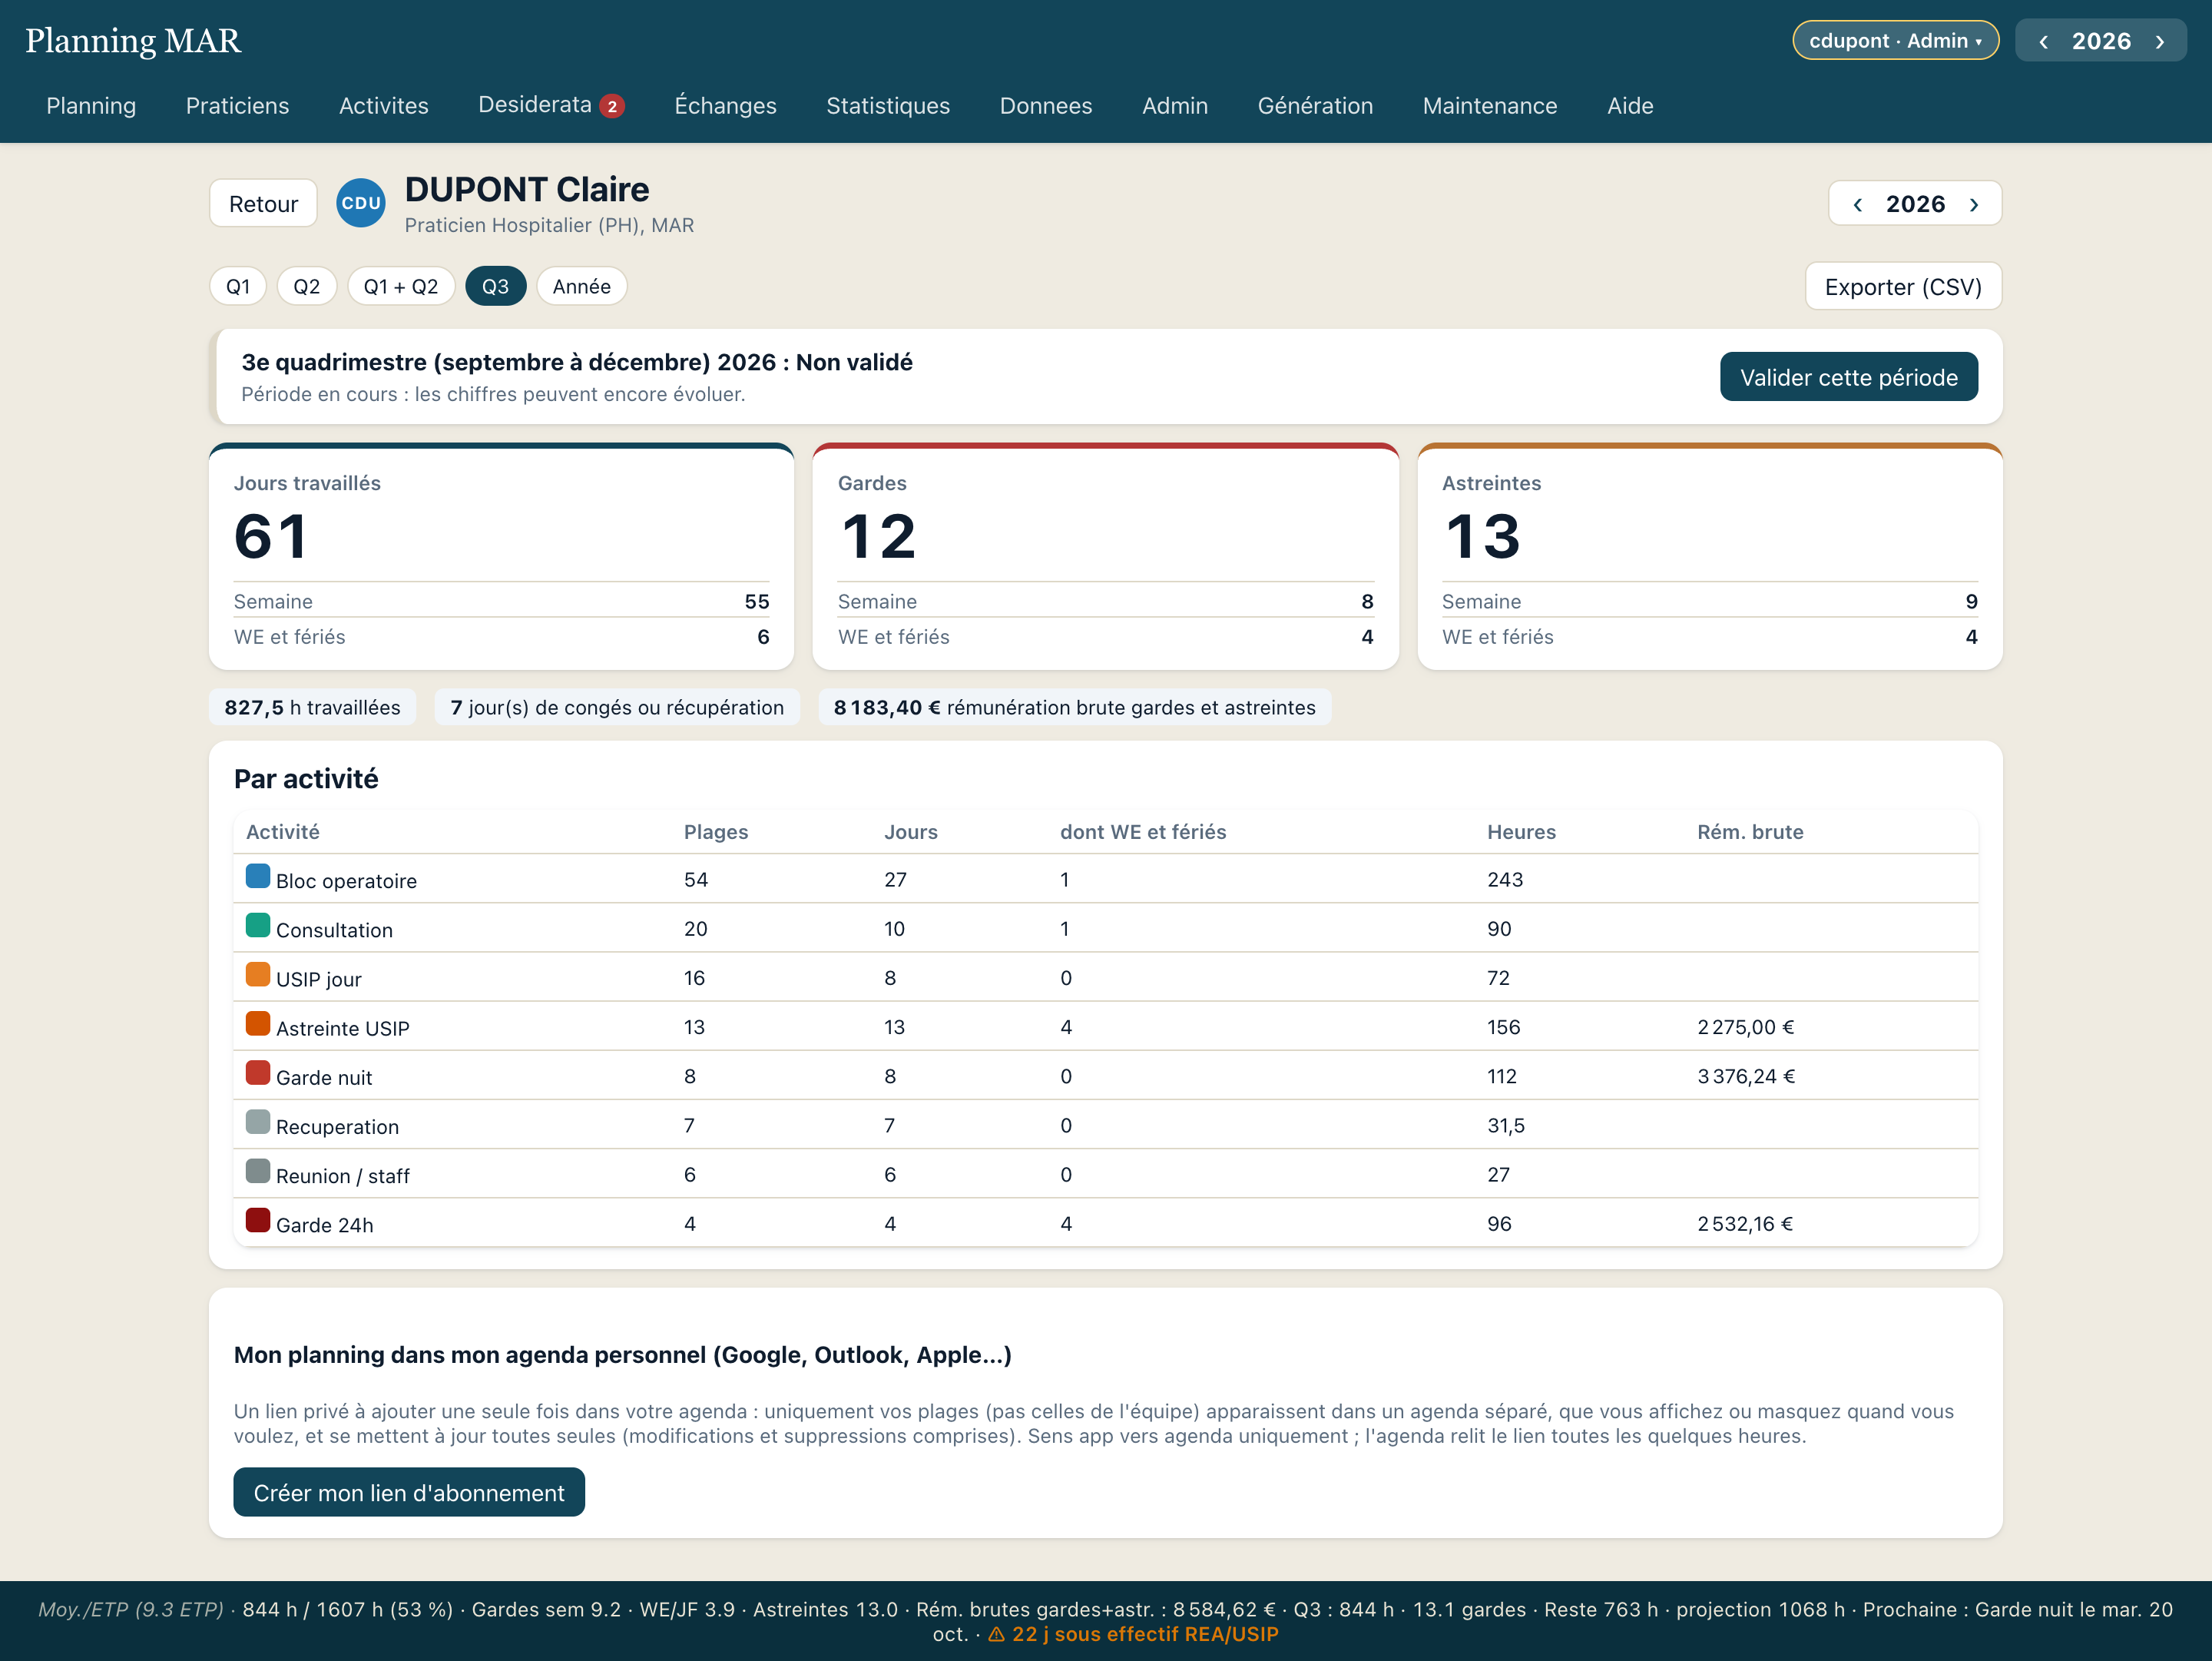
Task: Click the 3 376,24 € Garde nuit amount
Action: [1746, 1076]
